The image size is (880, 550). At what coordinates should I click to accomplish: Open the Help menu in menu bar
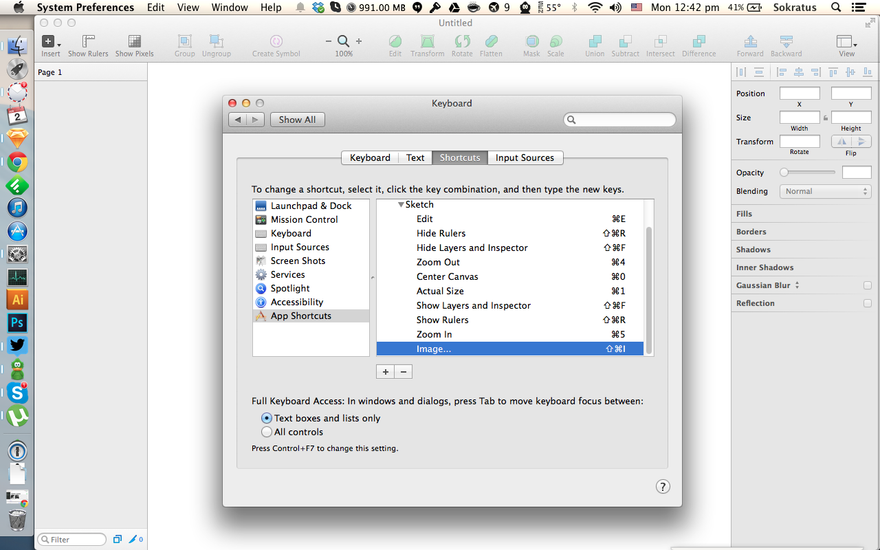(271, 7)
